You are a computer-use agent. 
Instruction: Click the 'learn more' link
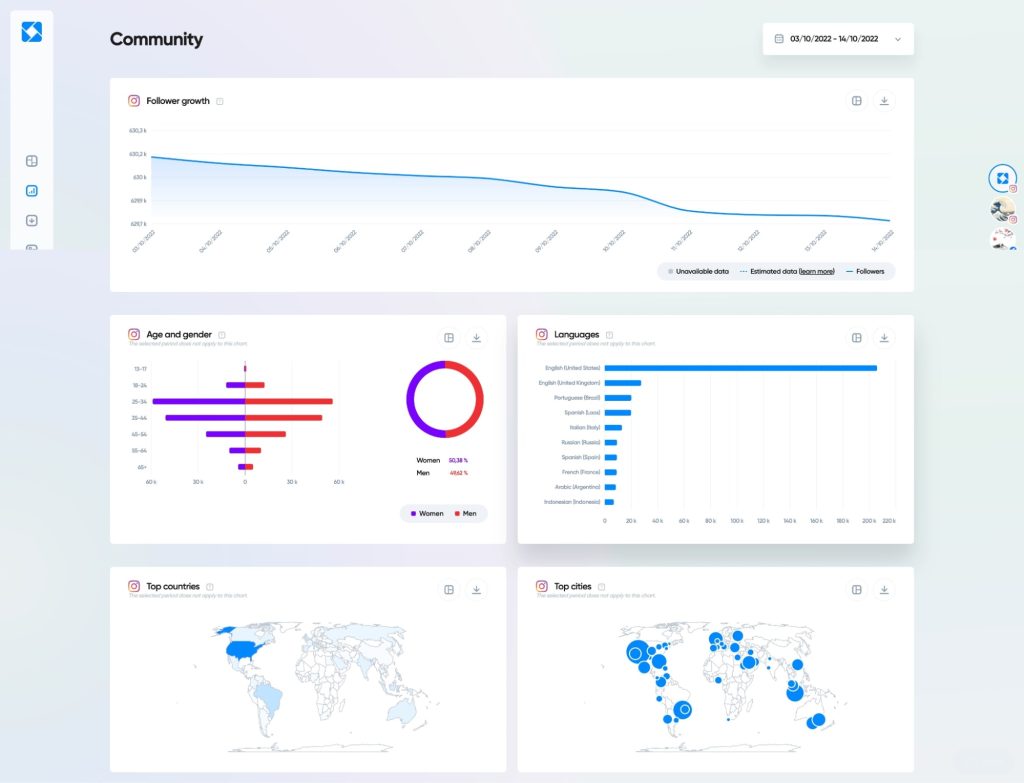817,271
